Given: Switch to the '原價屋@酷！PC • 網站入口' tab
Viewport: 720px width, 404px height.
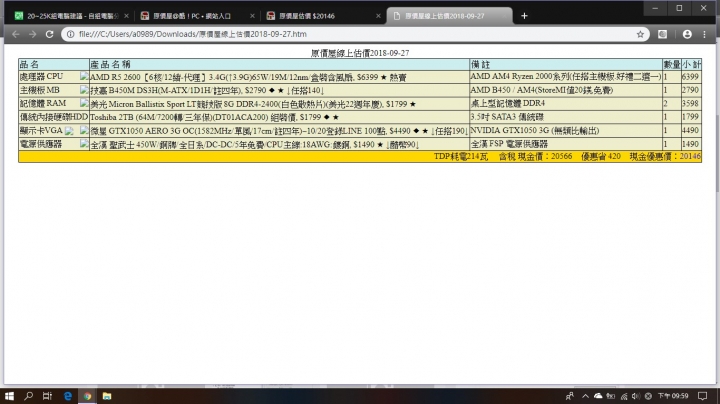Looking at the screenshot, I should (197, 16).
